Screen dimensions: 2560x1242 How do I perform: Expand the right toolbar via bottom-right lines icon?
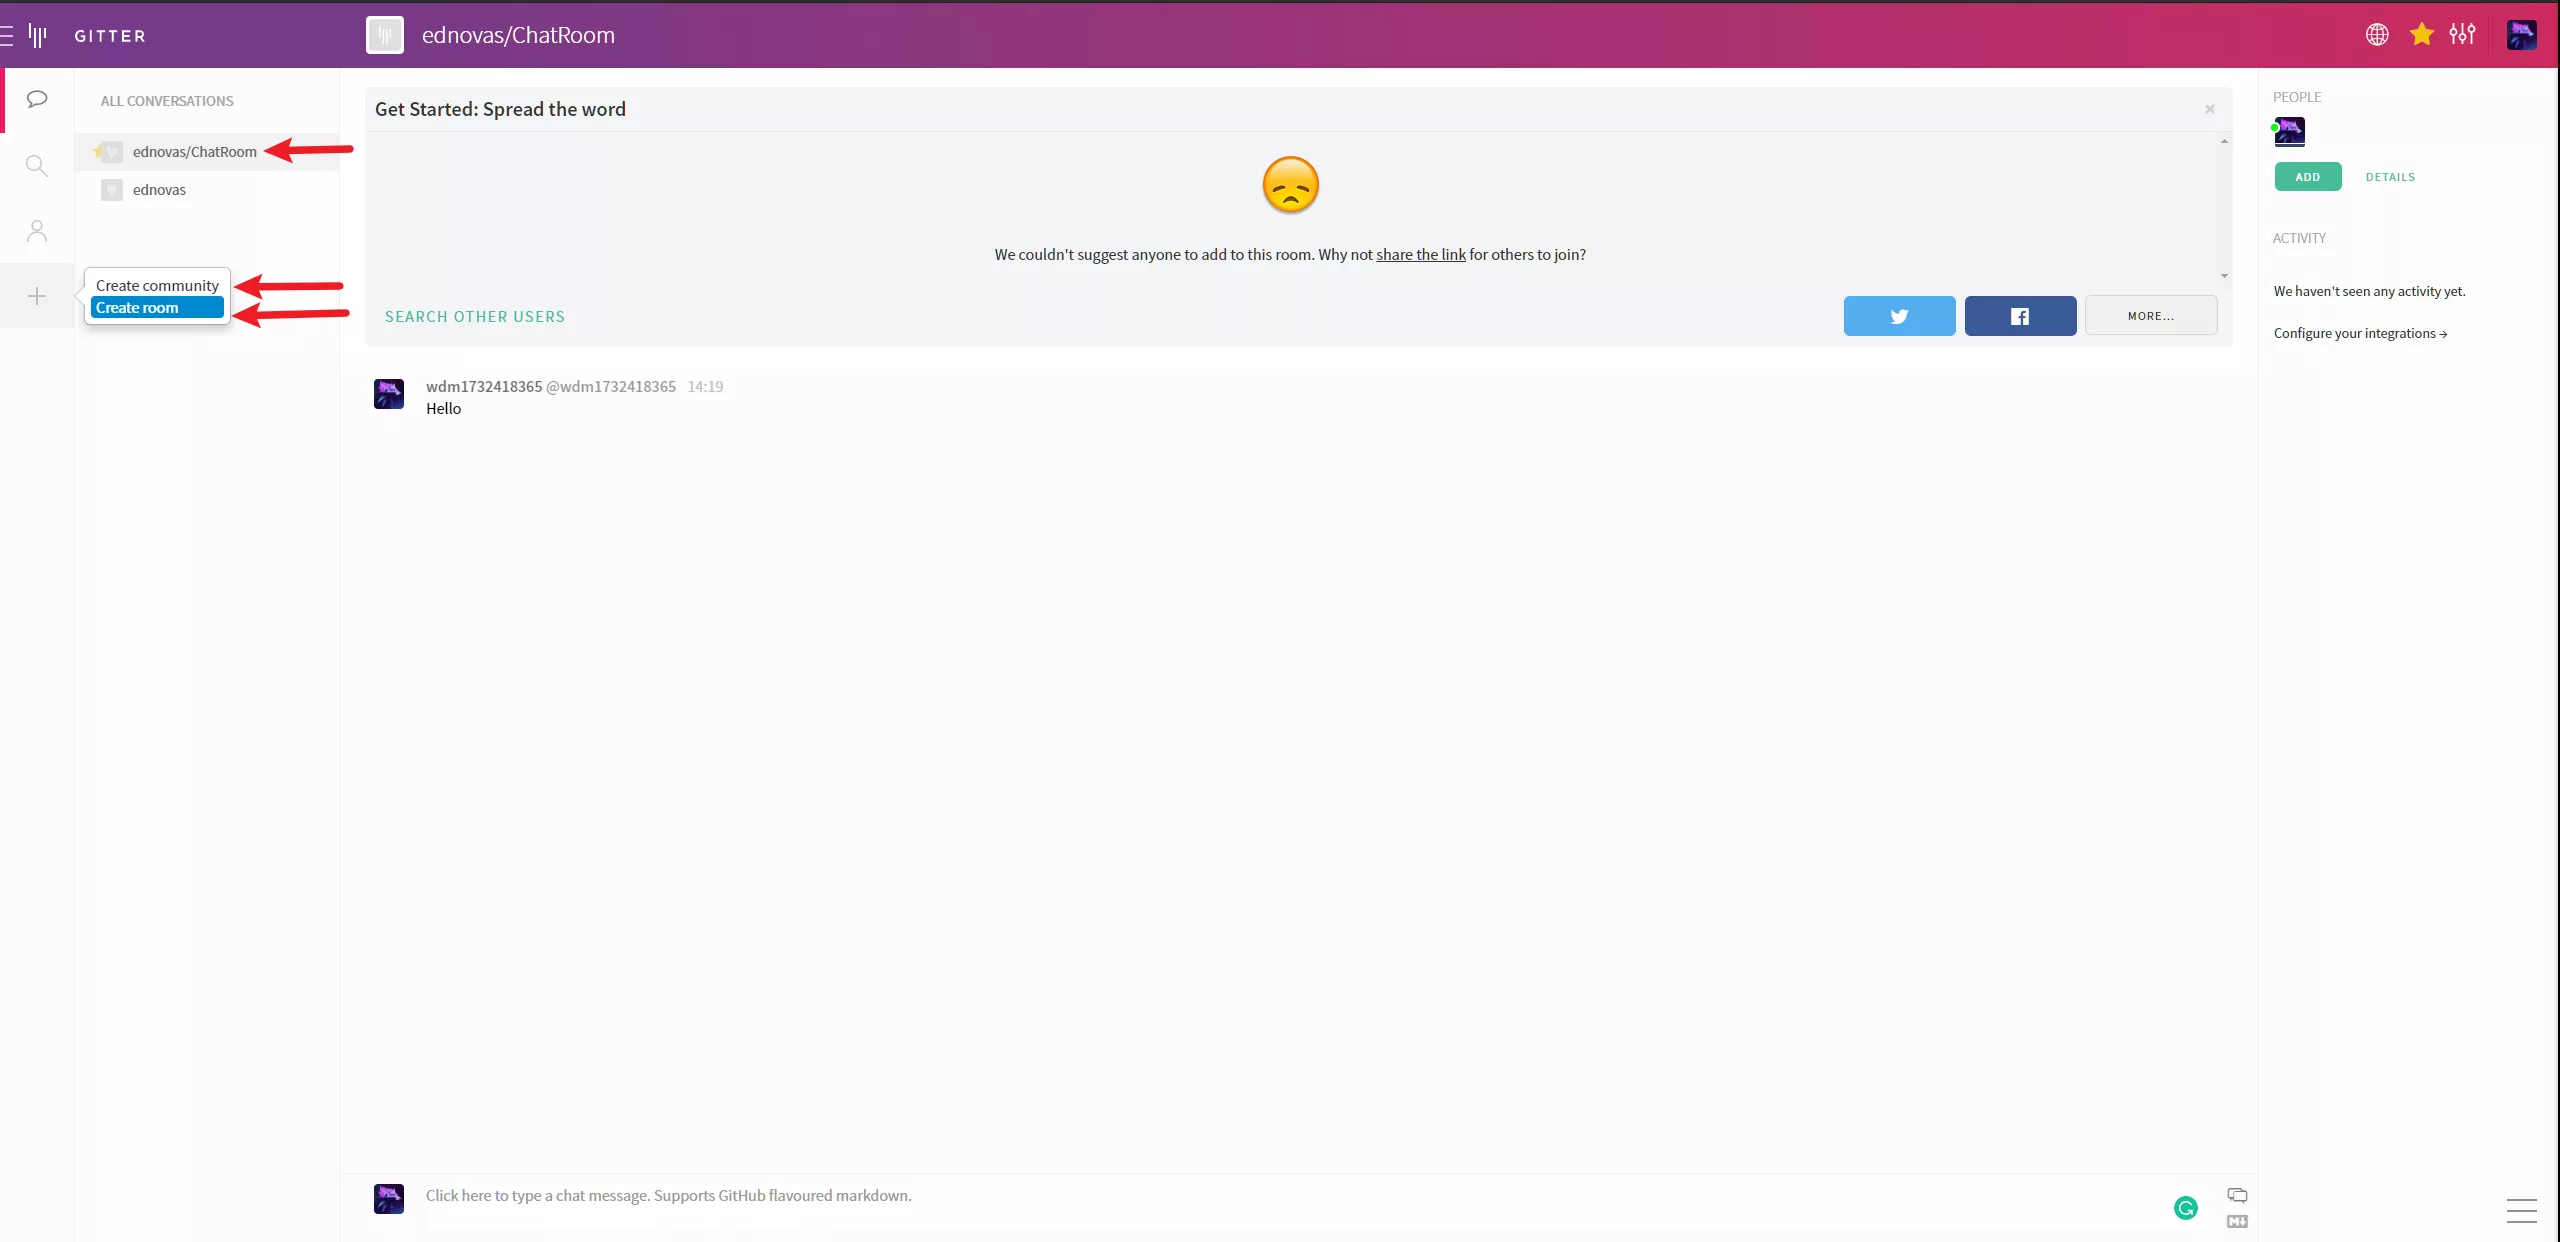pos(2521,1210)
